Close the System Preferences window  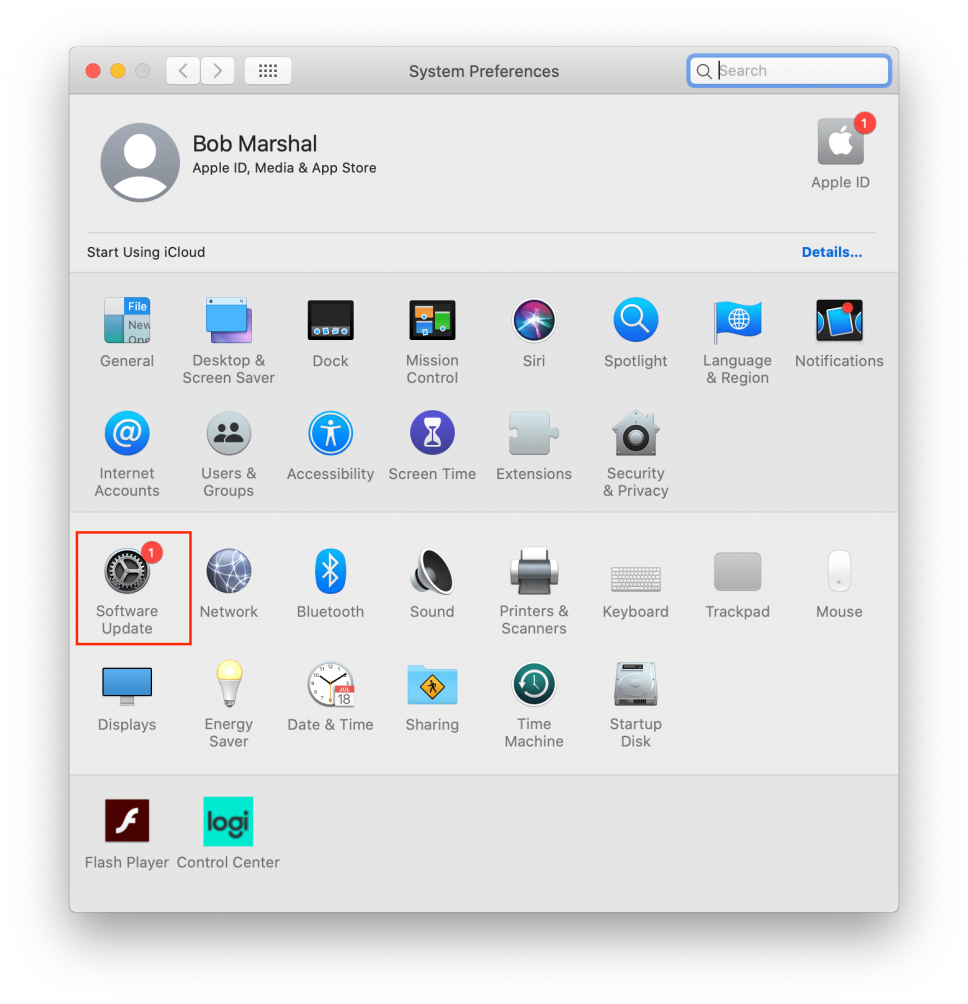click(93, 70)
